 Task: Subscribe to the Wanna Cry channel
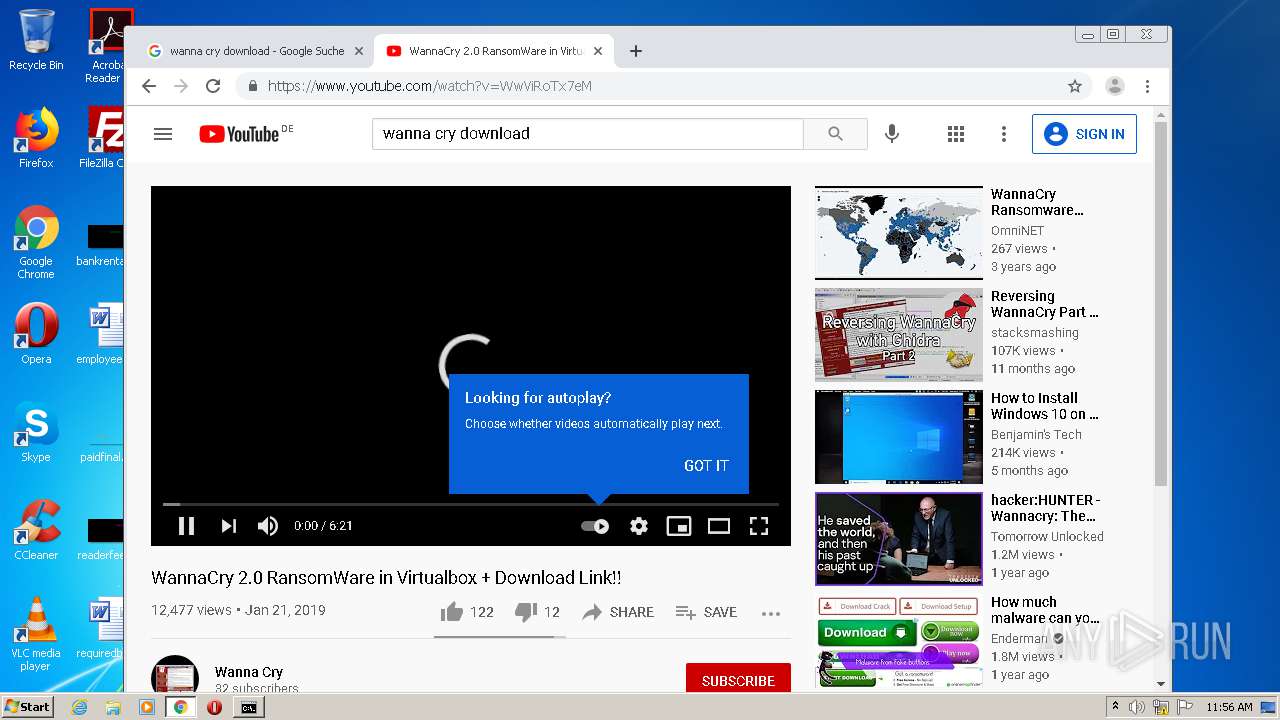point(738,680)
